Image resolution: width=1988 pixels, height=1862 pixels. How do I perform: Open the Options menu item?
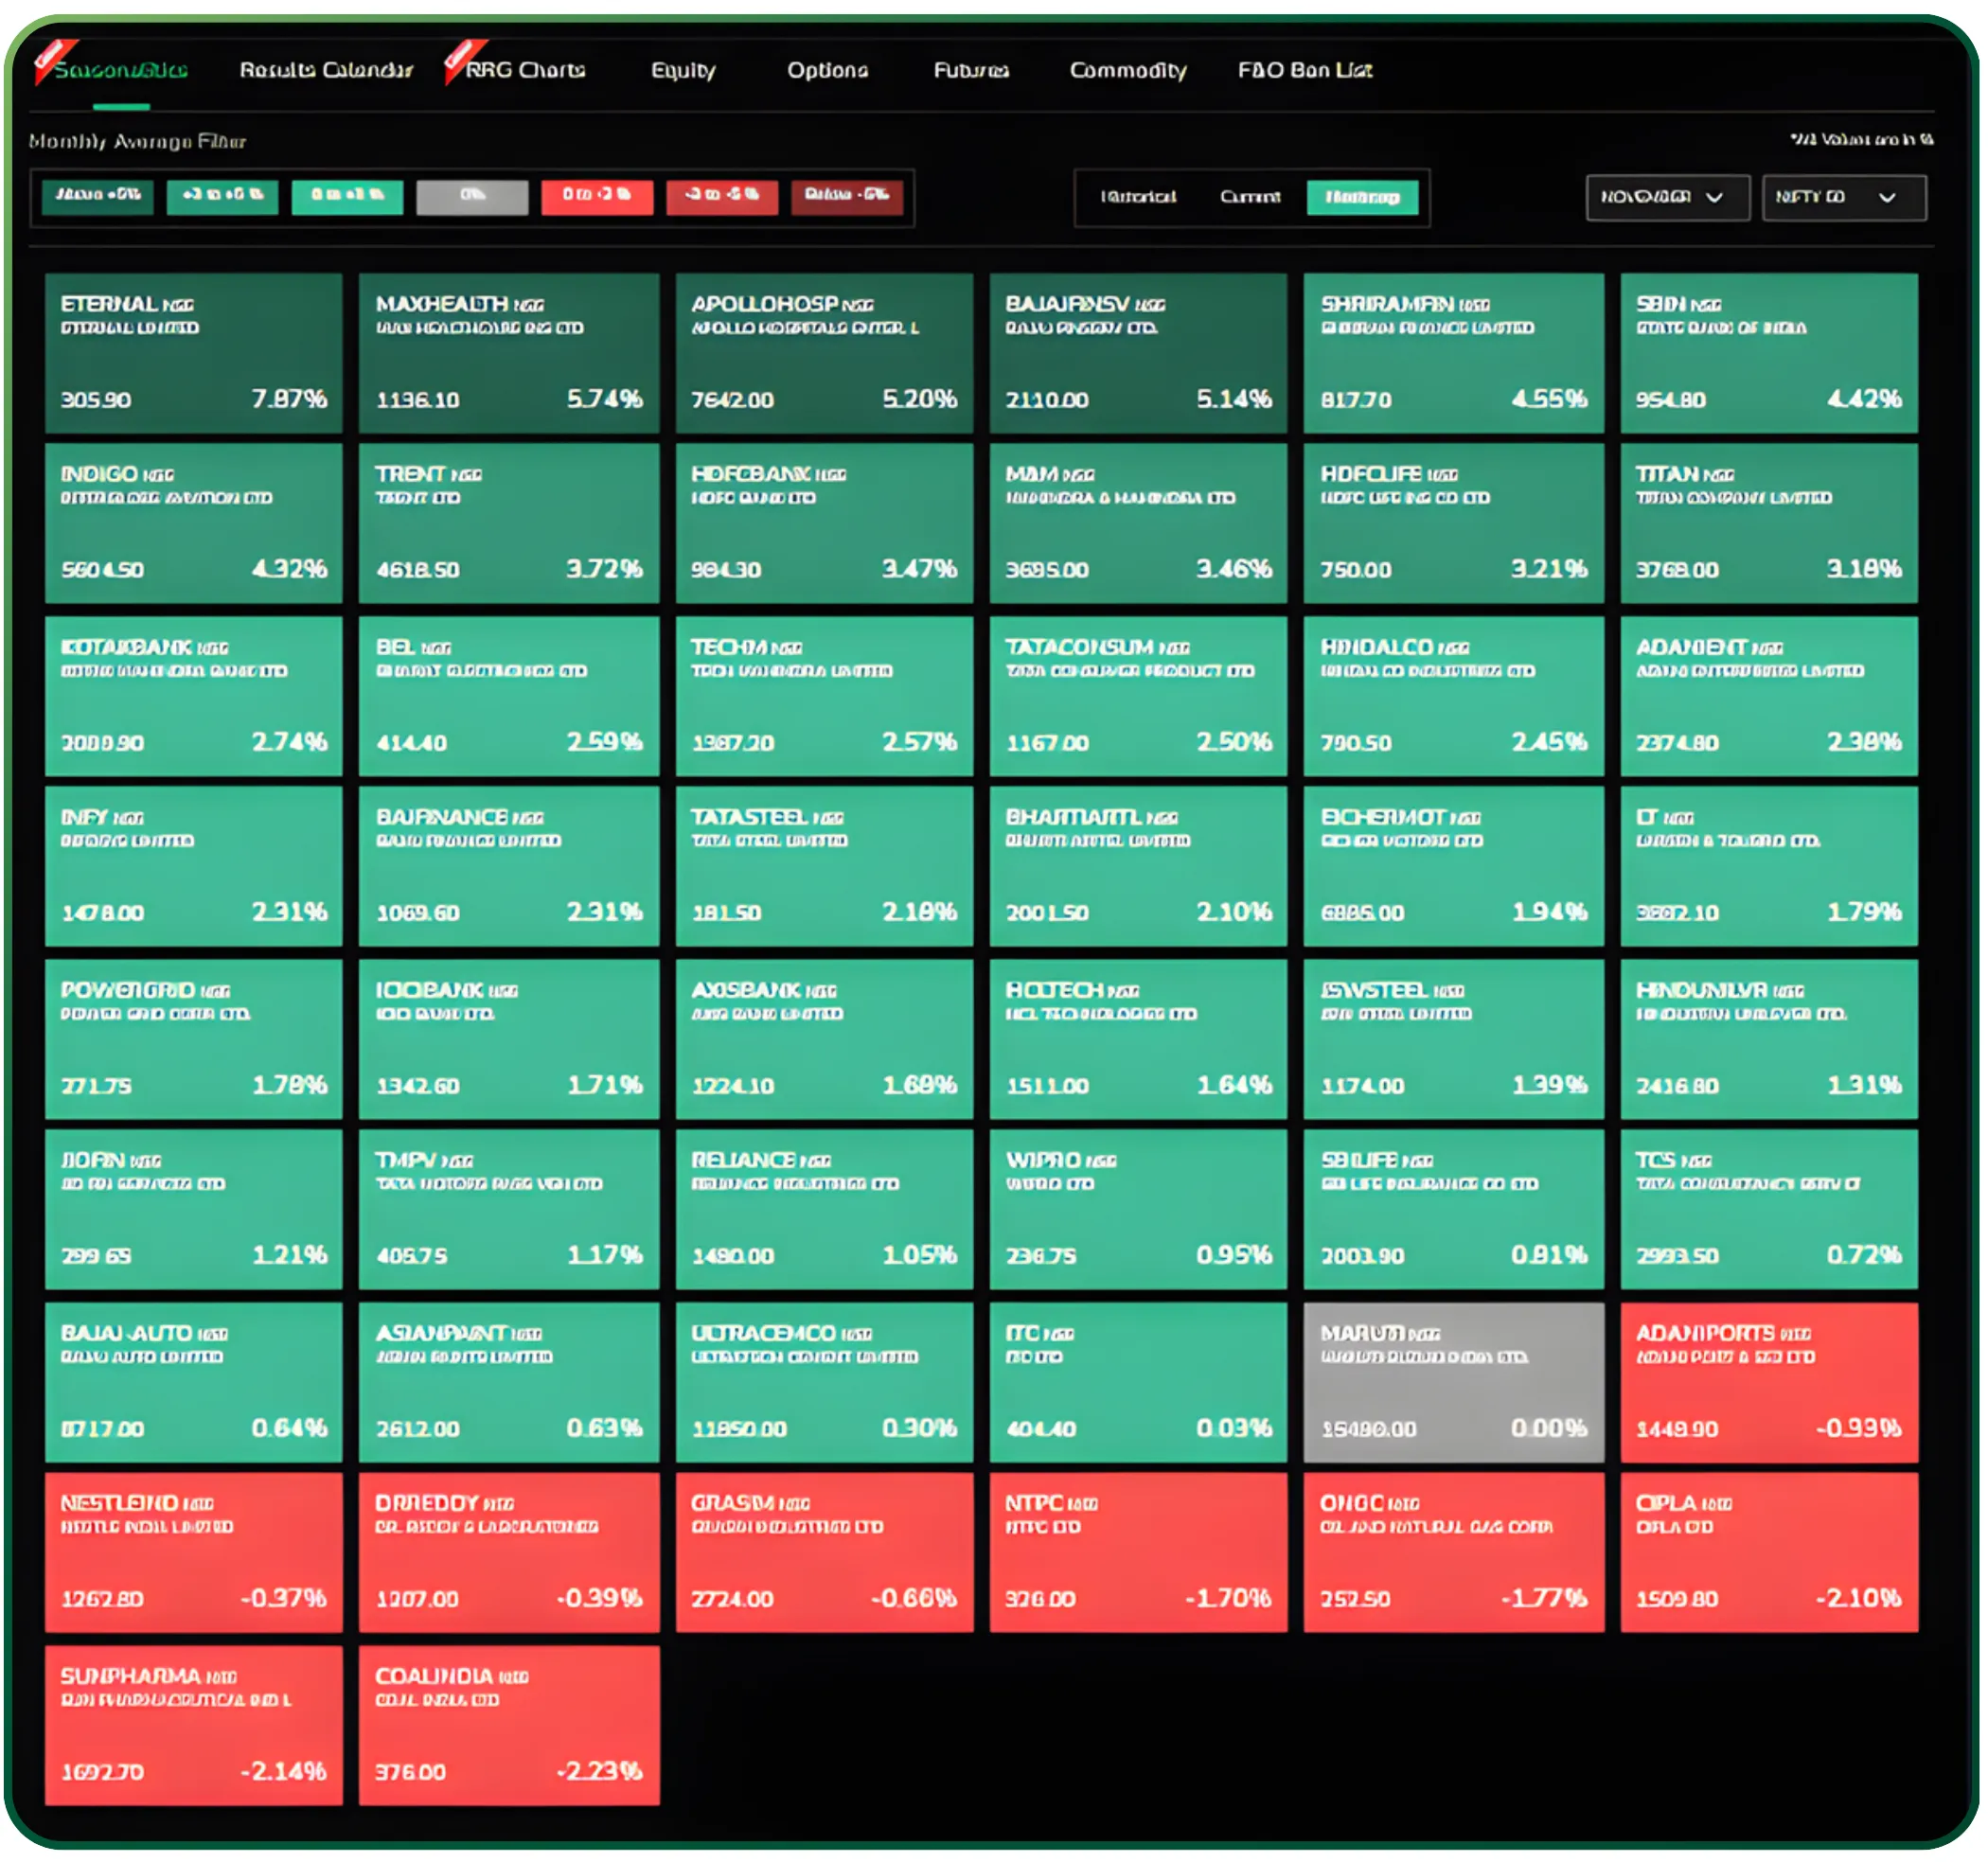coord(828,70)
